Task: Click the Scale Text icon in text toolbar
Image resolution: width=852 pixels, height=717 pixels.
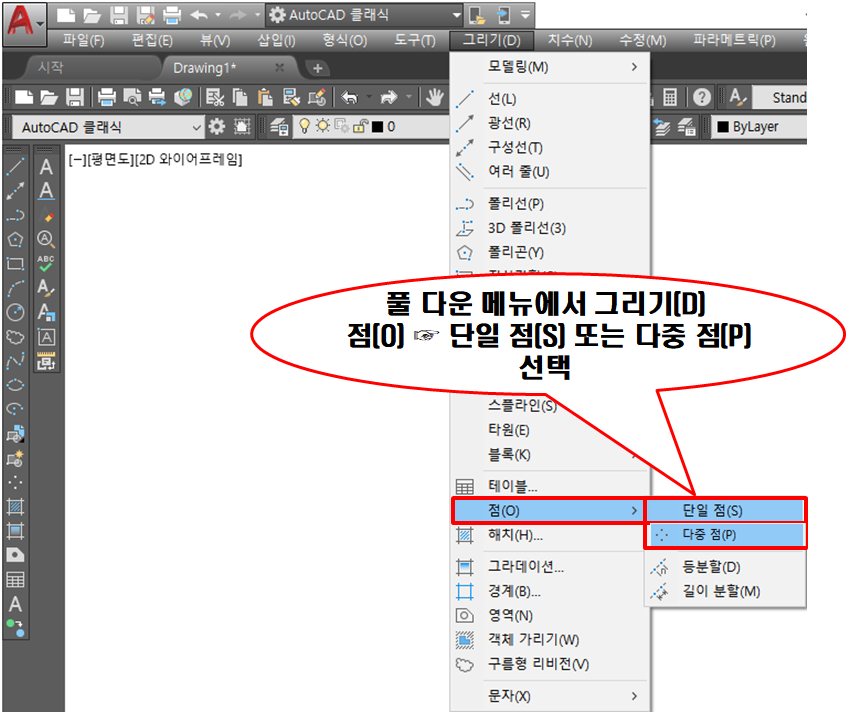Action: coord(46,312)
